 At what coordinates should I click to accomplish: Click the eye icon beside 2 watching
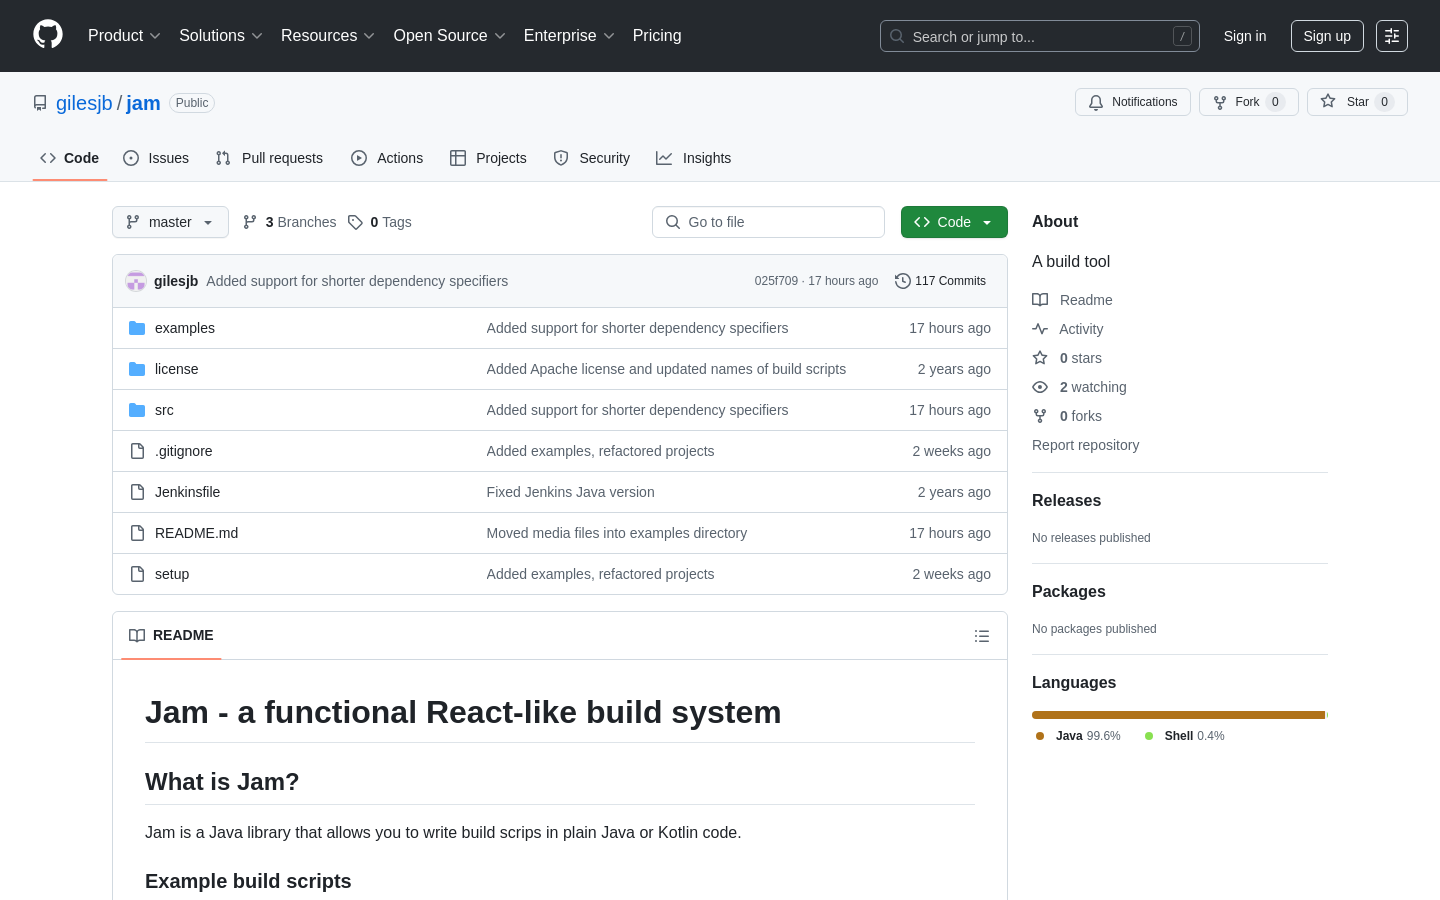tap(1040, 387)
